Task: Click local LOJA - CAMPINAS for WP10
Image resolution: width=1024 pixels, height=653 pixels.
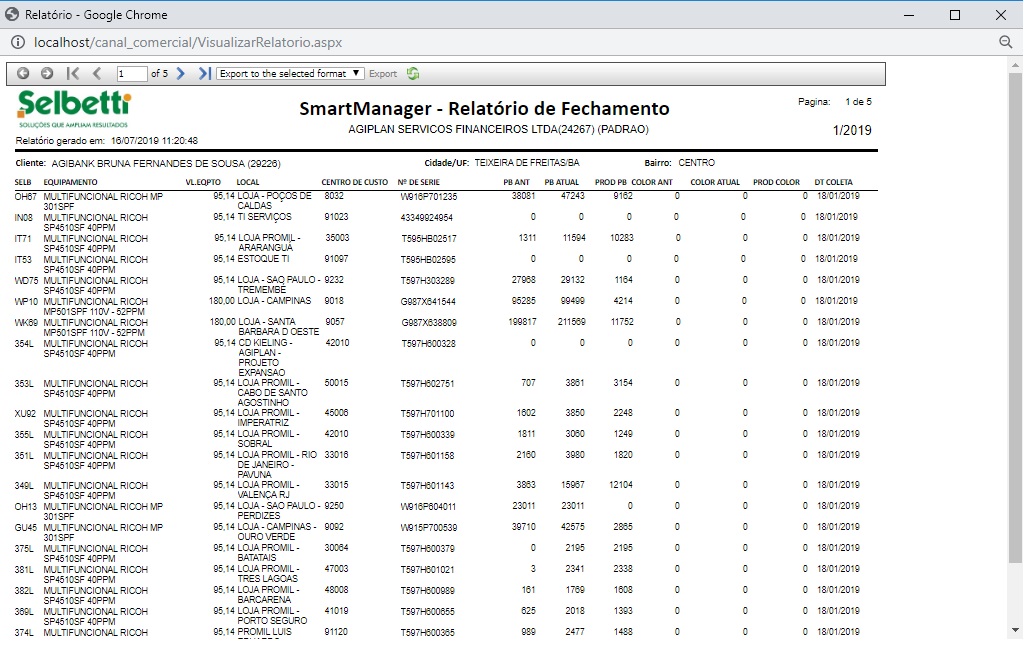Action: (x=274, y=300)
